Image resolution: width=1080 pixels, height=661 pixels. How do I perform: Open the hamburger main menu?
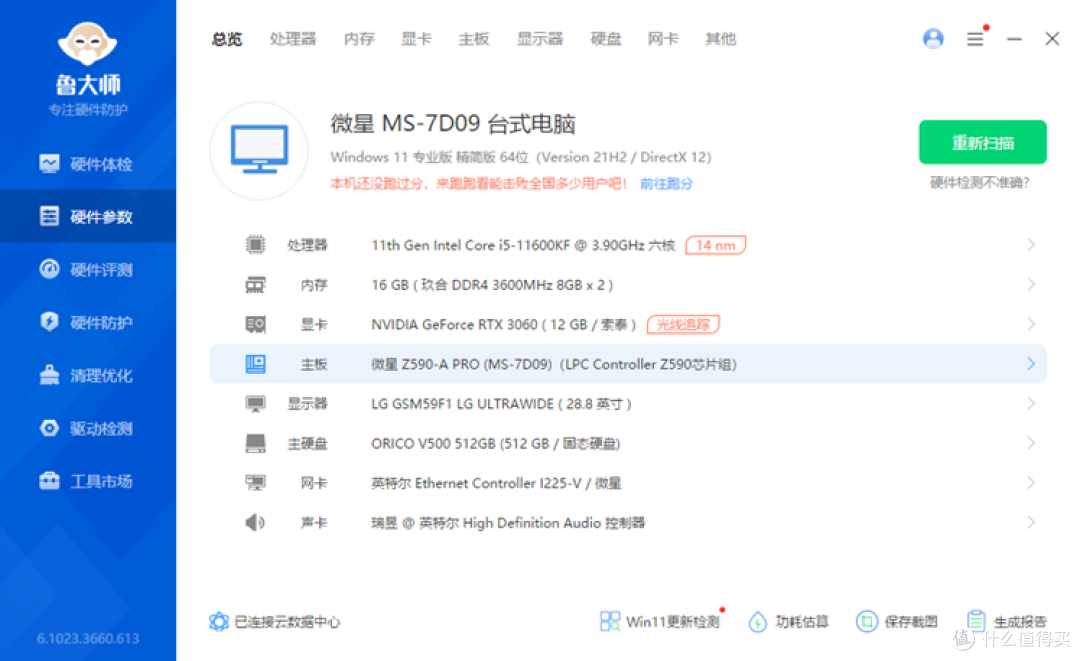[x=975, y=39]
